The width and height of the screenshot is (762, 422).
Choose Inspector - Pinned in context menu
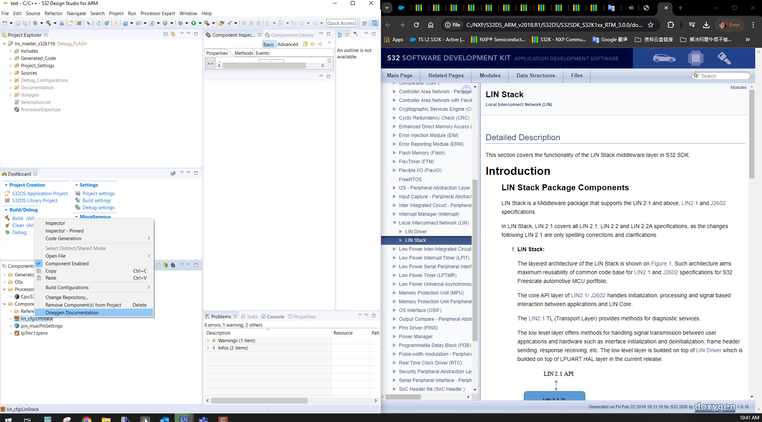click(x=94, y=231)
